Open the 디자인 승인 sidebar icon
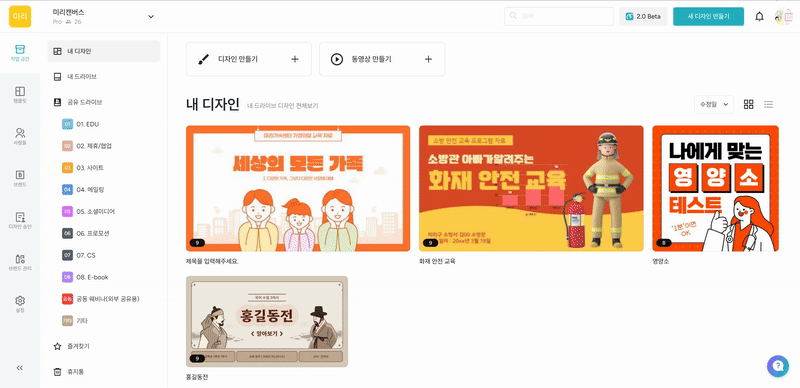 [x=20, y=221]
